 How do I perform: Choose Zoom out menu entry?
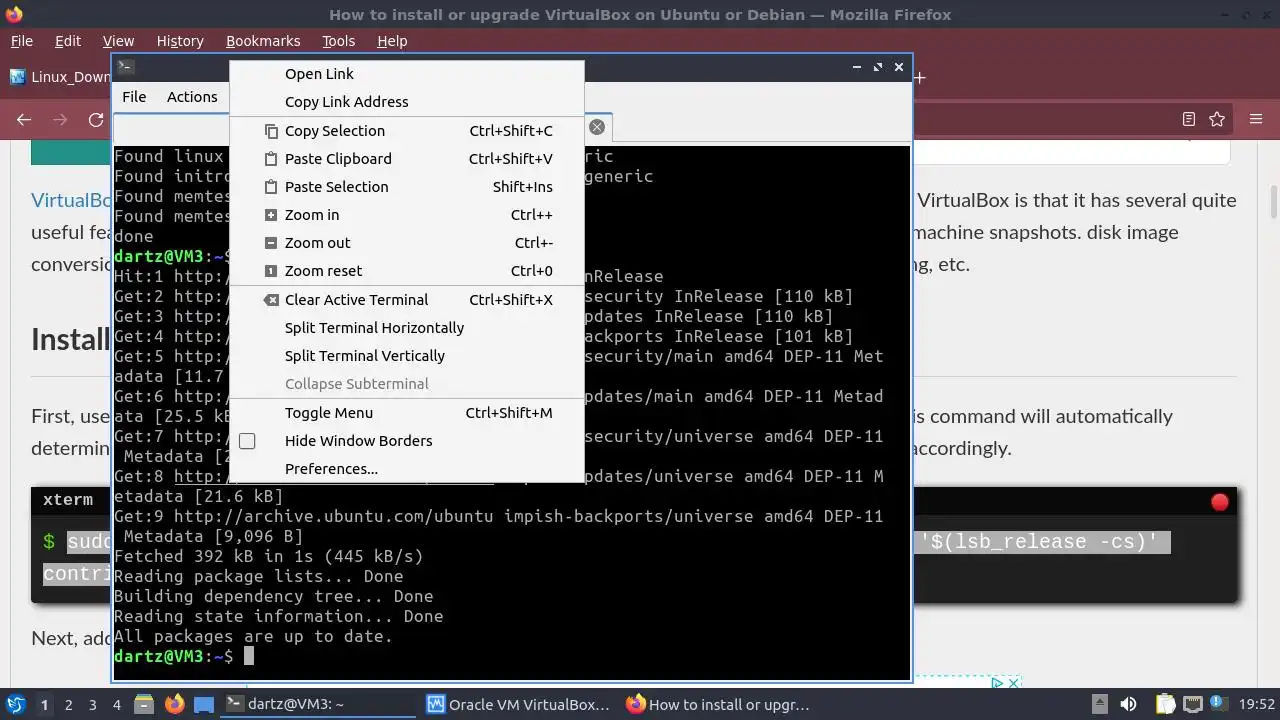click(x=406, y=243)
